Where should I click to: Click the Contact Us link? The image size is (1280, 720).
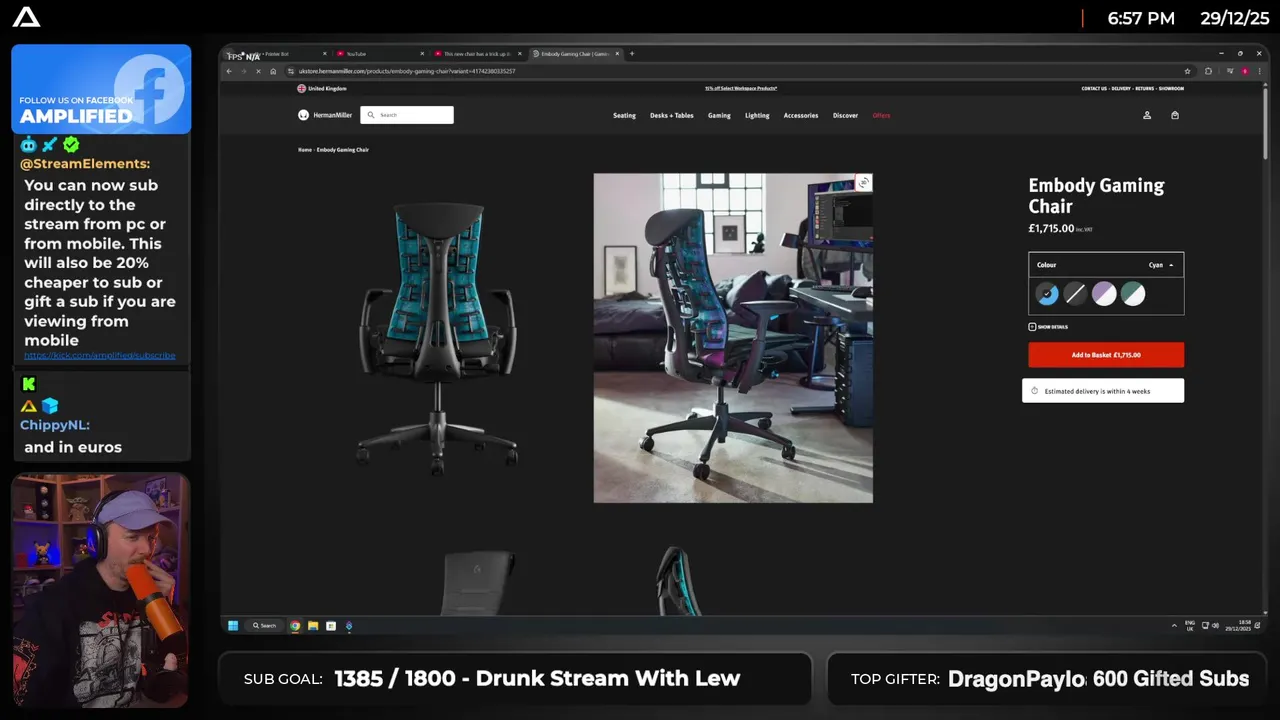coord(1094,88)
